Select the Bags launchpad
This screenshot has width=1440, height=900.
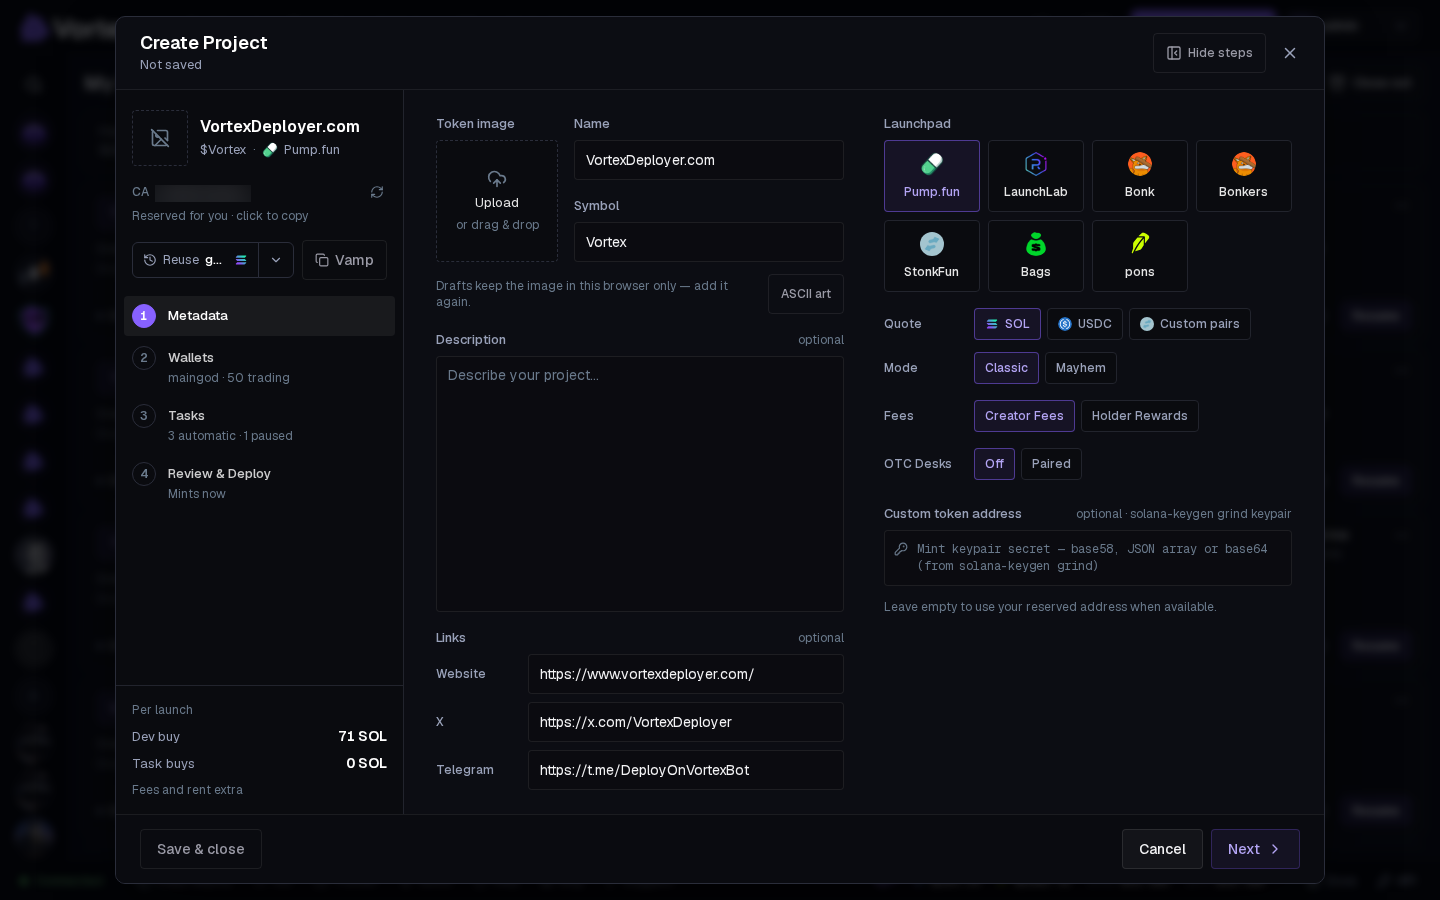[x=1035, y=256]
